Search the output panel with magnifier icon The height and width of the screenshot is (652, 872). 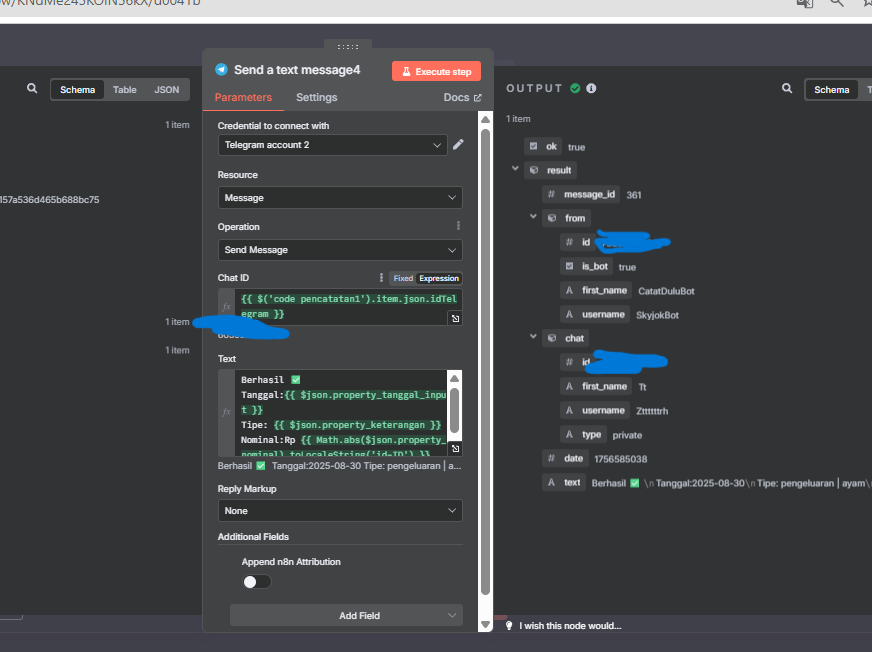click(x=787, y=89)
